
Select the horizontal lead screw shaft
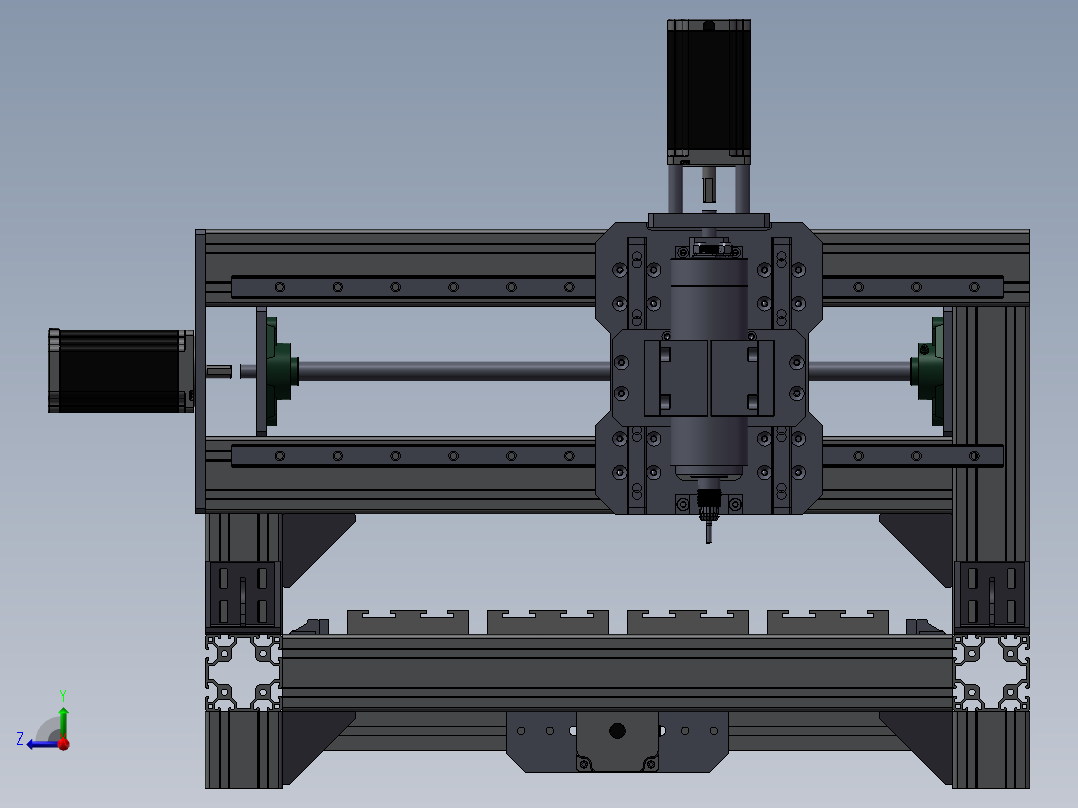tap(450, 370)
